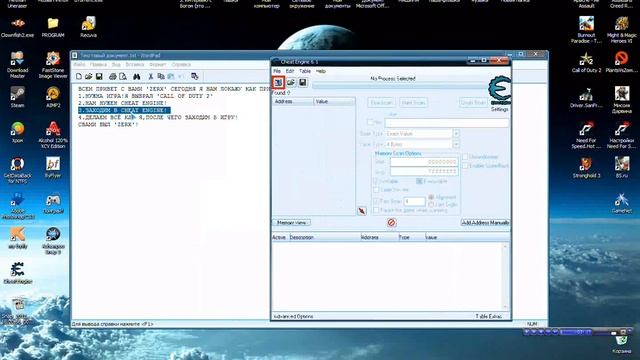The width and height of the screenshot is (640, 360).
Task: Select the Steam desktop shortcut
Action: 17,97
